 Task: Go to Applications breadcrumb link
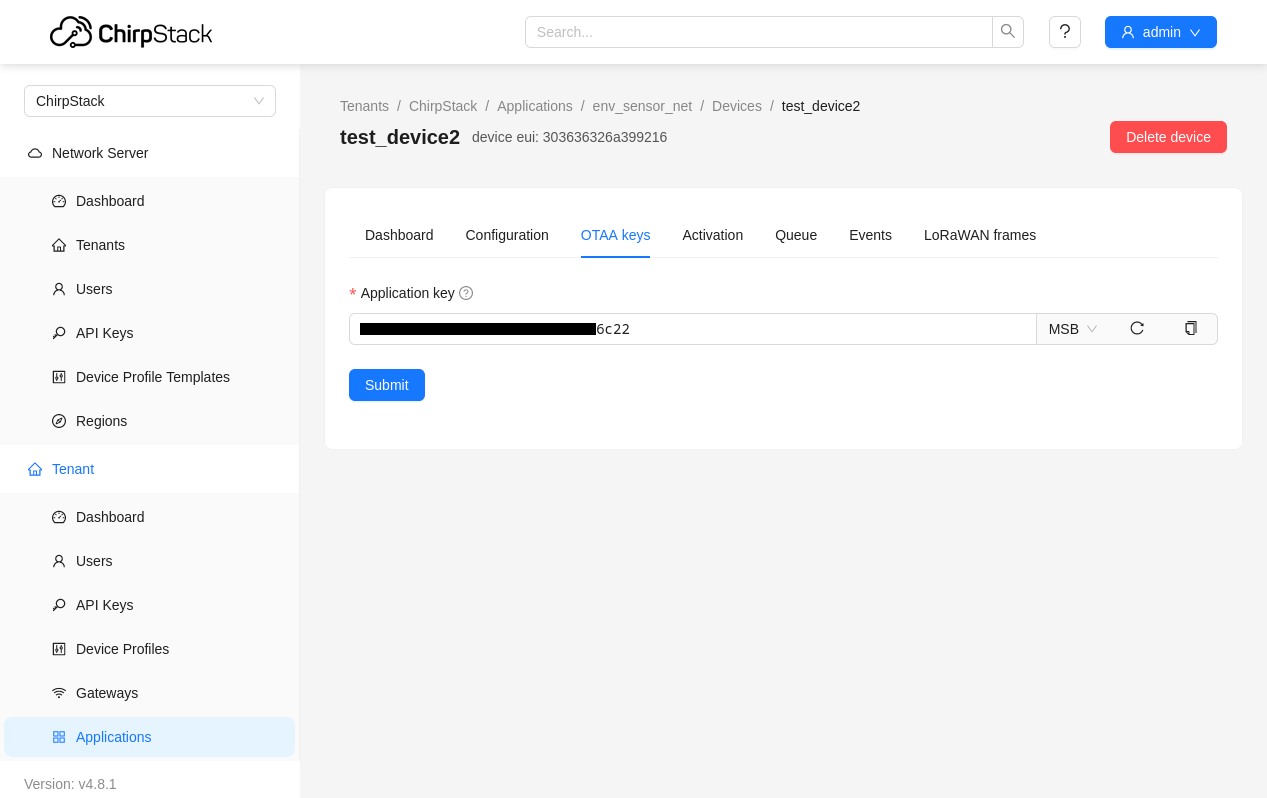click(535, 106)
